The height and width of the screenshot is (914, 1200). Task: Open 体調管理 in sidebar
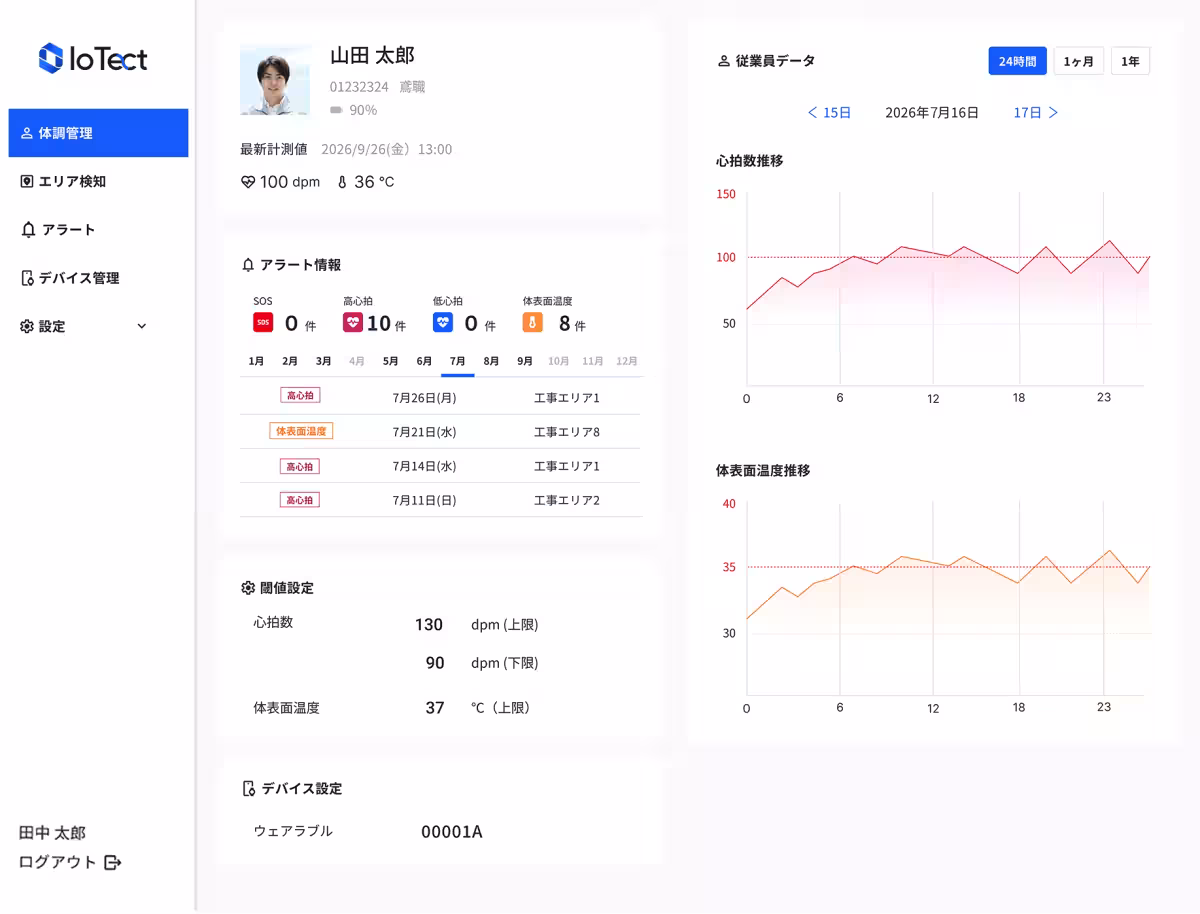point(98,133)
